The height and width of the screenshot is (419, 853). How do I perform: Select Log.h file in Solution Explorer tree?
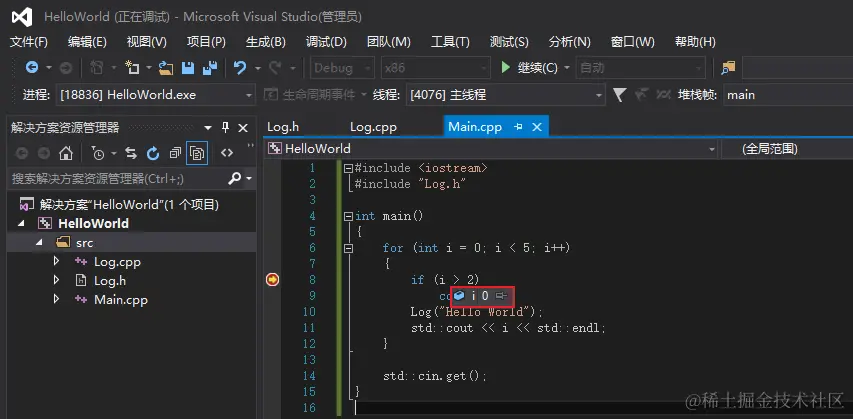pos(110,281)
